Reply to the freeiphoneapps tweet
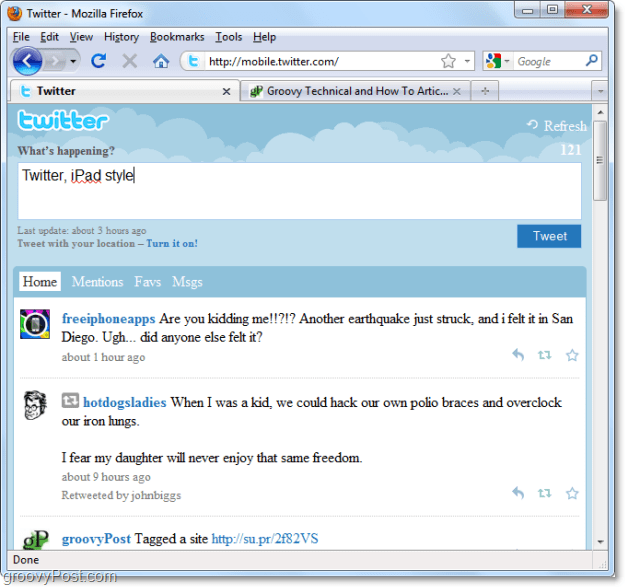Image resolution: width=625 pixels, height=587 pixels. (518, 355)
